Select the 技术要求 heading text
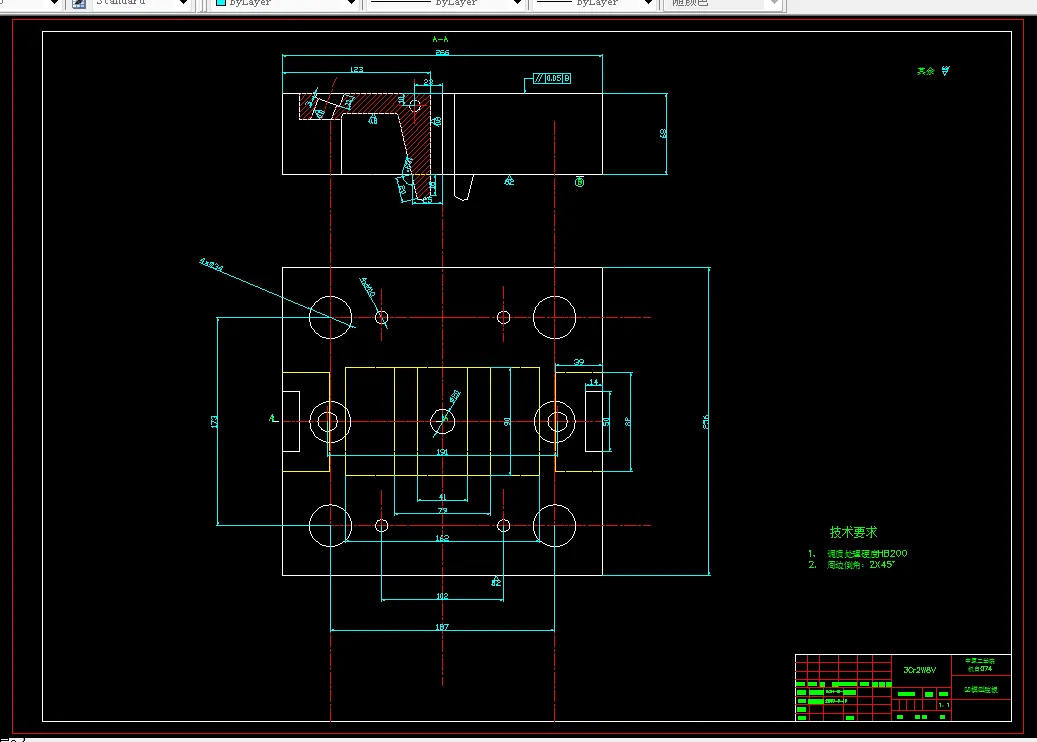Image resolution: width=1037 pixels, height=742 pixels. click(x=853, y=532)
